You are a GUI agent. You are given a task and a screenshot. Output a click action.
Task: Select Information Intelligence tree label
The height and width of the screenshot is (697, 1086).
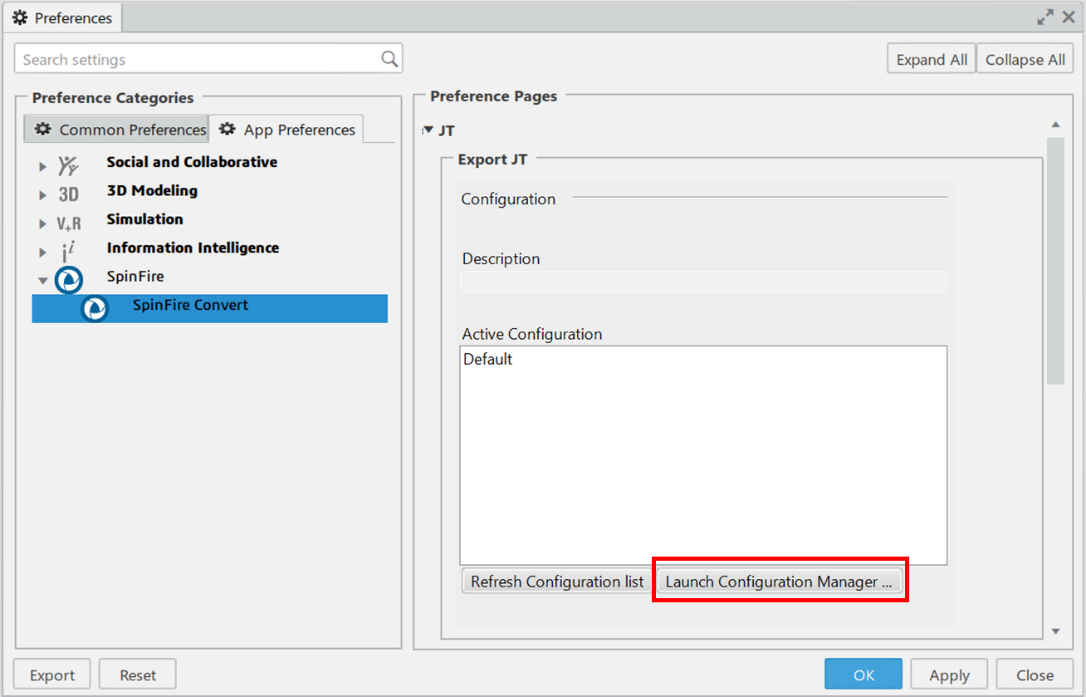(x=193, y=247)
